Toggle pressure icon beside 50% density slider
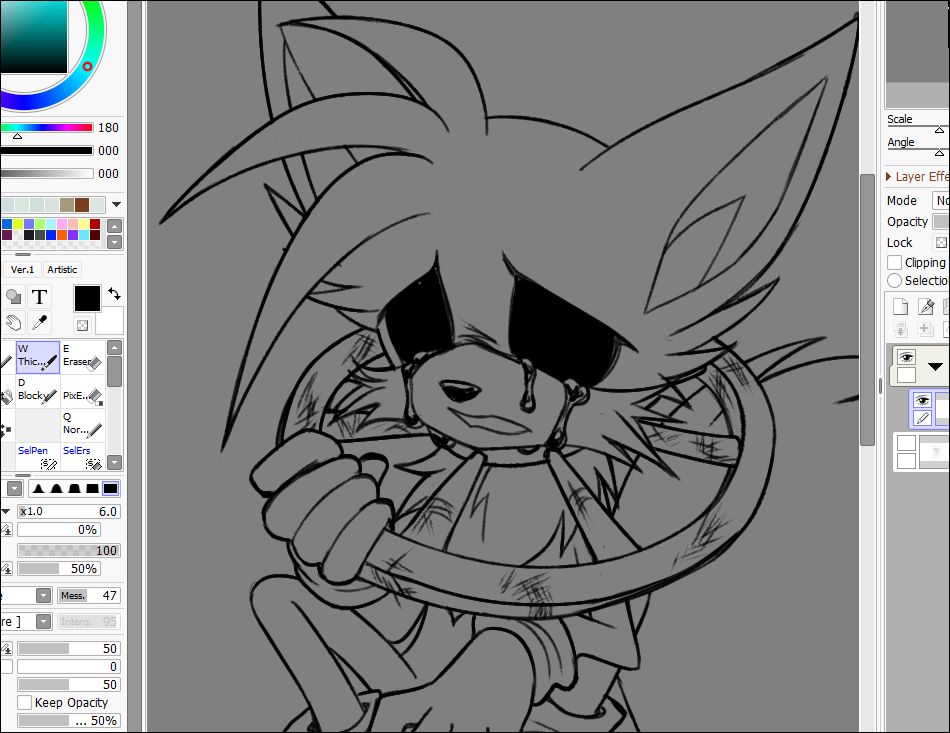The height and width of the screenshot is (733, 950). pyautogui.click(x=6, y=569)
